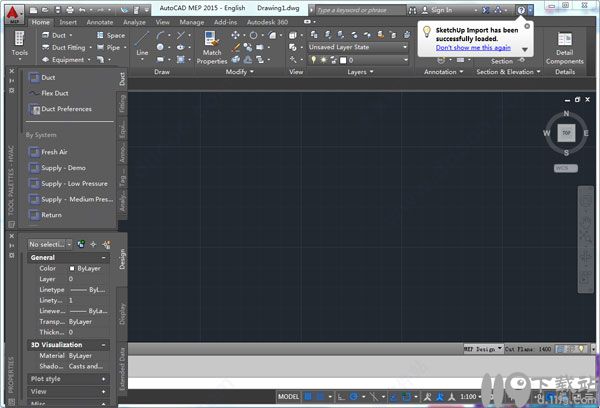This screenshot has width=600, height=408.
Task: Collapse the 3D Visualization section
Action: (x=103, y=345)
